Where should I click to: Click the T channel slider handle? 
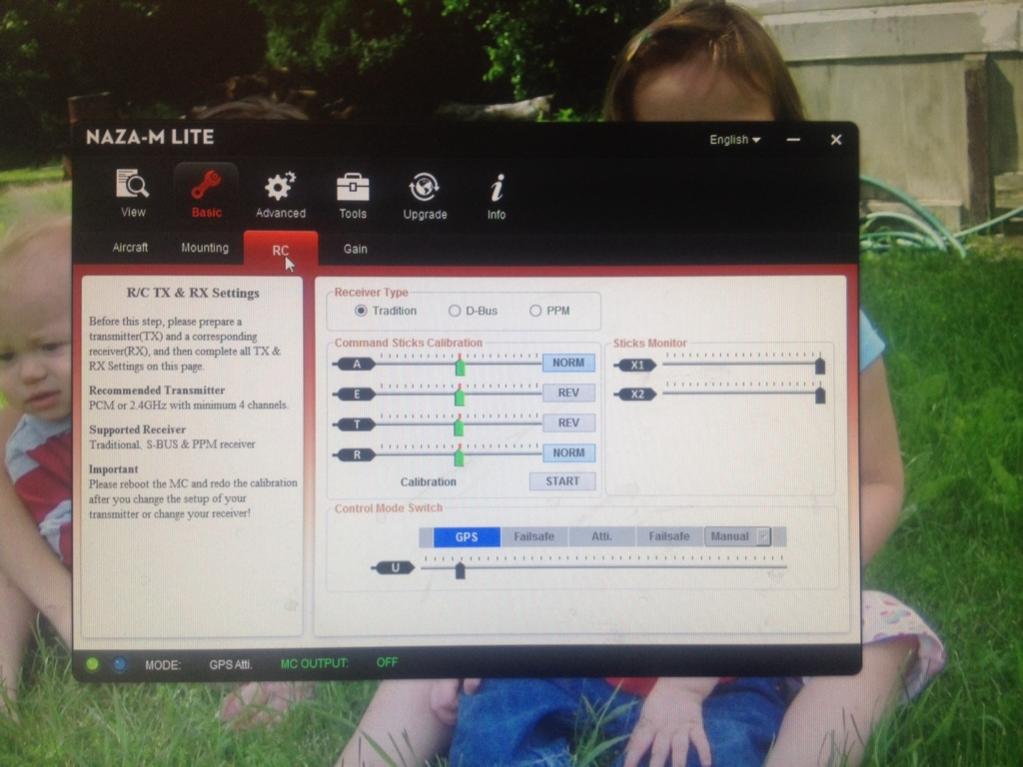click(x=459, y=426)
